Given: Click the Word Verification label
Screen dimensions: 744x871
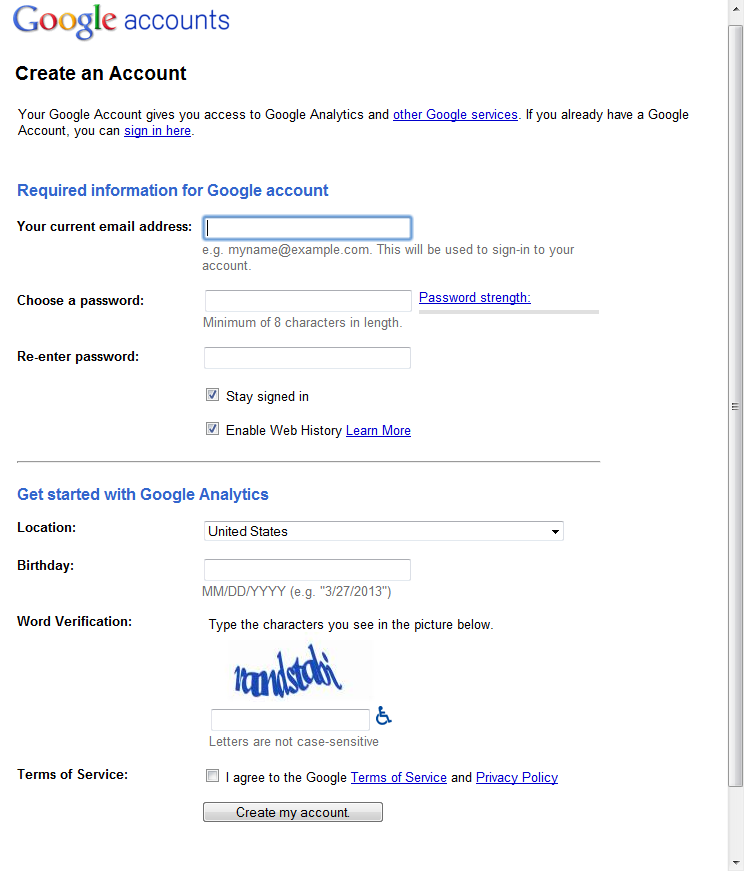Looking at the screenshot, I should (74, 621).
